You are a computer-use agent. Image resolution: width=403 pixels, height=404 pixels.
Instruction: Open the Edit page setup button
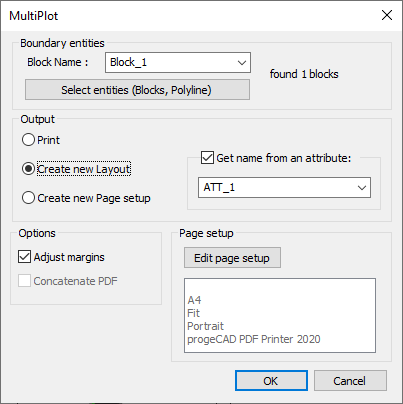pyautogui.click(x=232, y=258)
